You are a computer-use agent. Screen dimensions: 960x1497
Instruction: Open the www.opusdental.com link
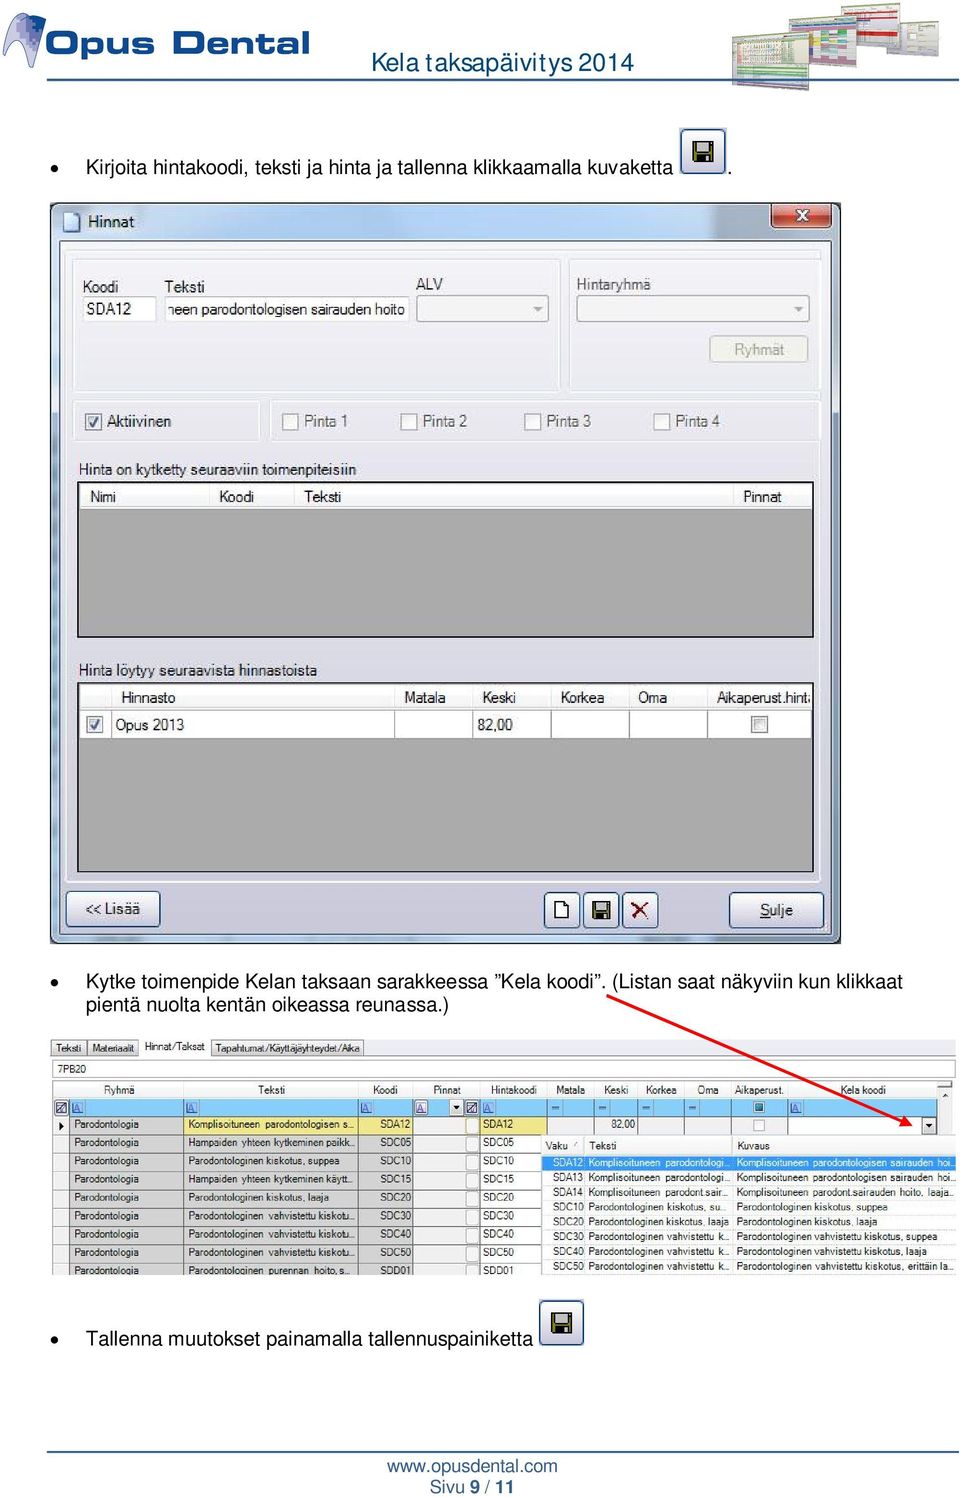[x=472, y=1466]
